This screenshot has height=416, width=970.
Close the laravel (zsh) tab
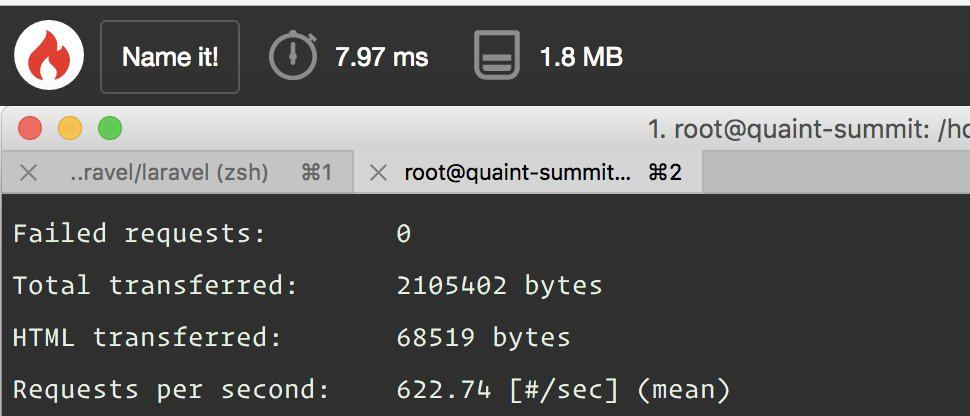coord(28,173)
